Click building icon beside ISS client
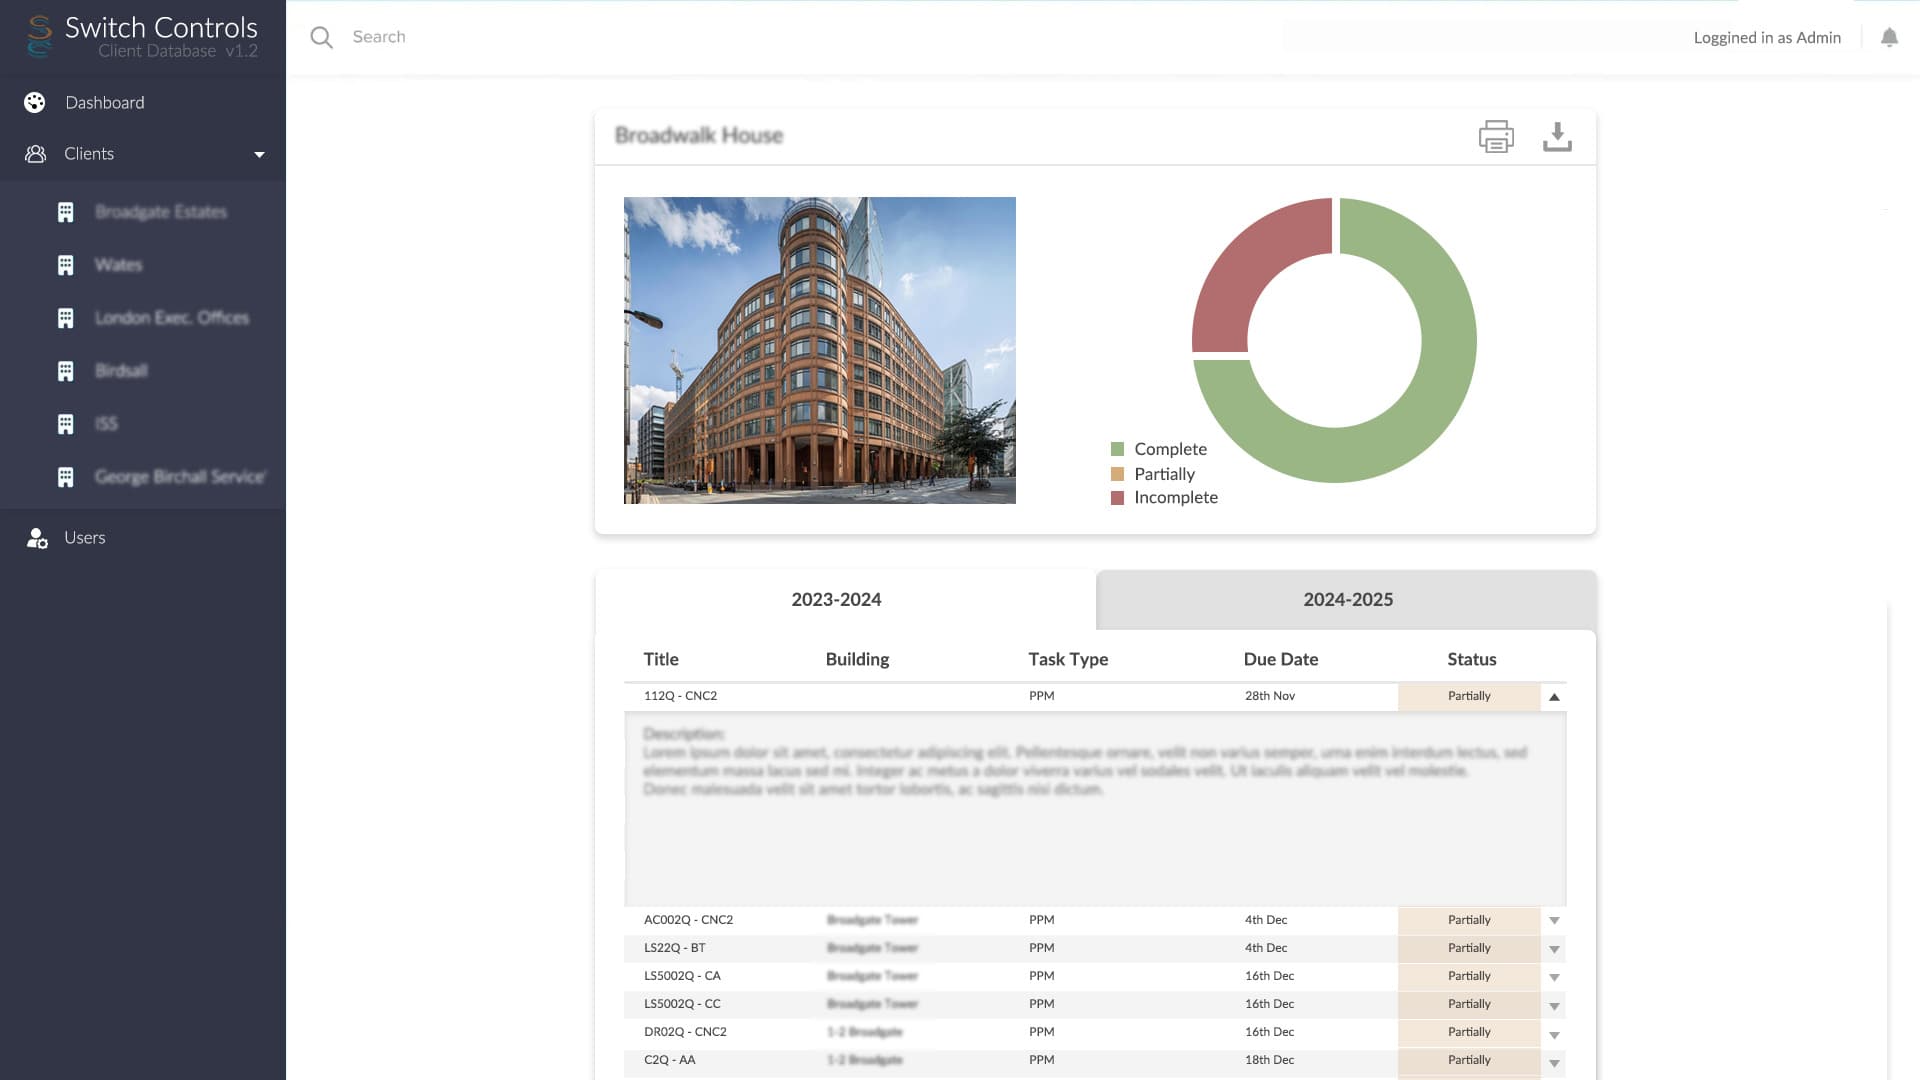 66,425
